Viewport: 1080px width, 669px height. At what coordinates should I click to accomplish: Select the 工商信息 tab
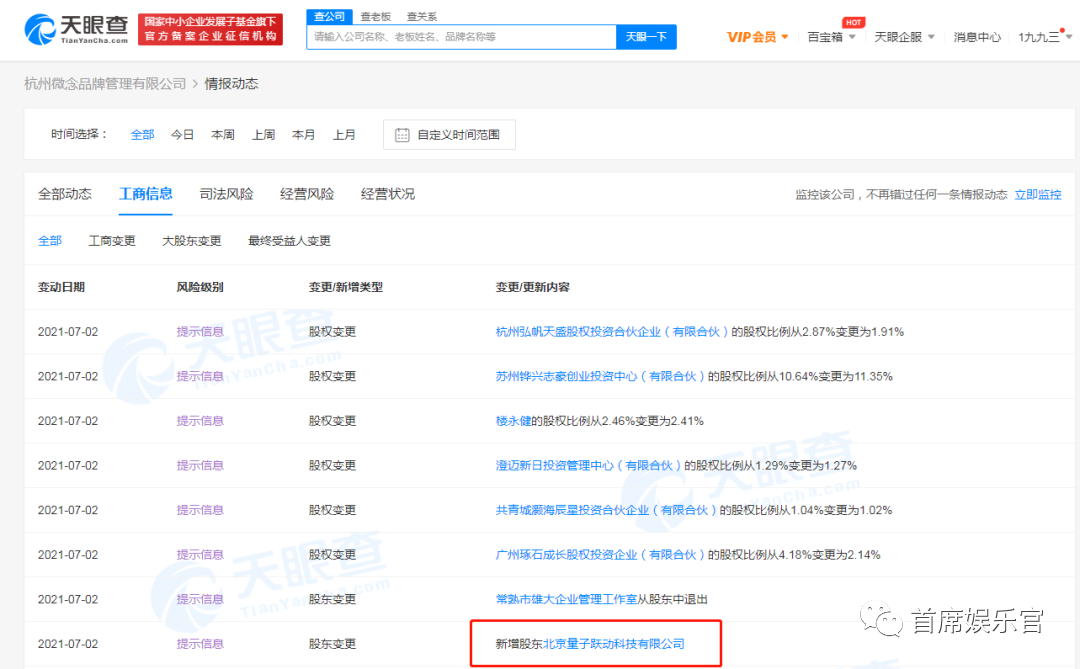[145, 194]
